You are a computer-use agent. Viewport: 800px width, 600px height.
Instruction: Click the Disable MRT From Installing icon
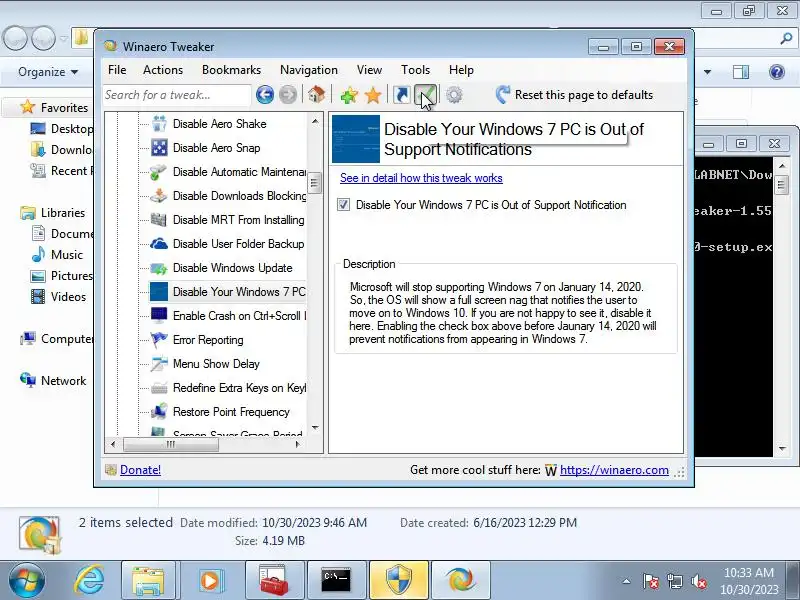tap(159, 220)
